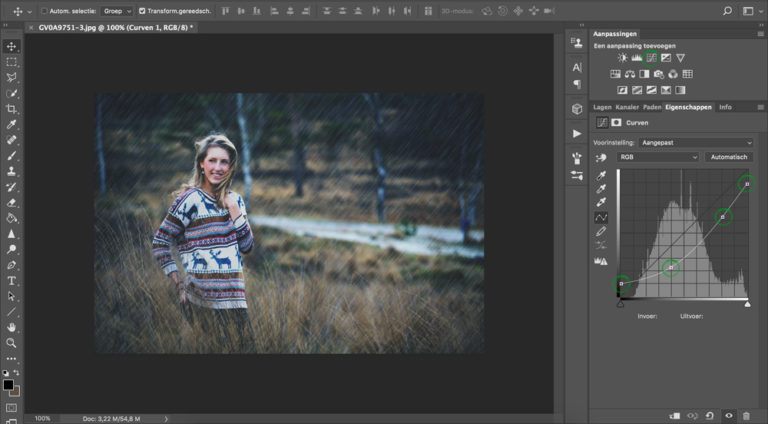768x424 pixels.
Task: Open Move tool preset picker arrow
Action: 29,11
